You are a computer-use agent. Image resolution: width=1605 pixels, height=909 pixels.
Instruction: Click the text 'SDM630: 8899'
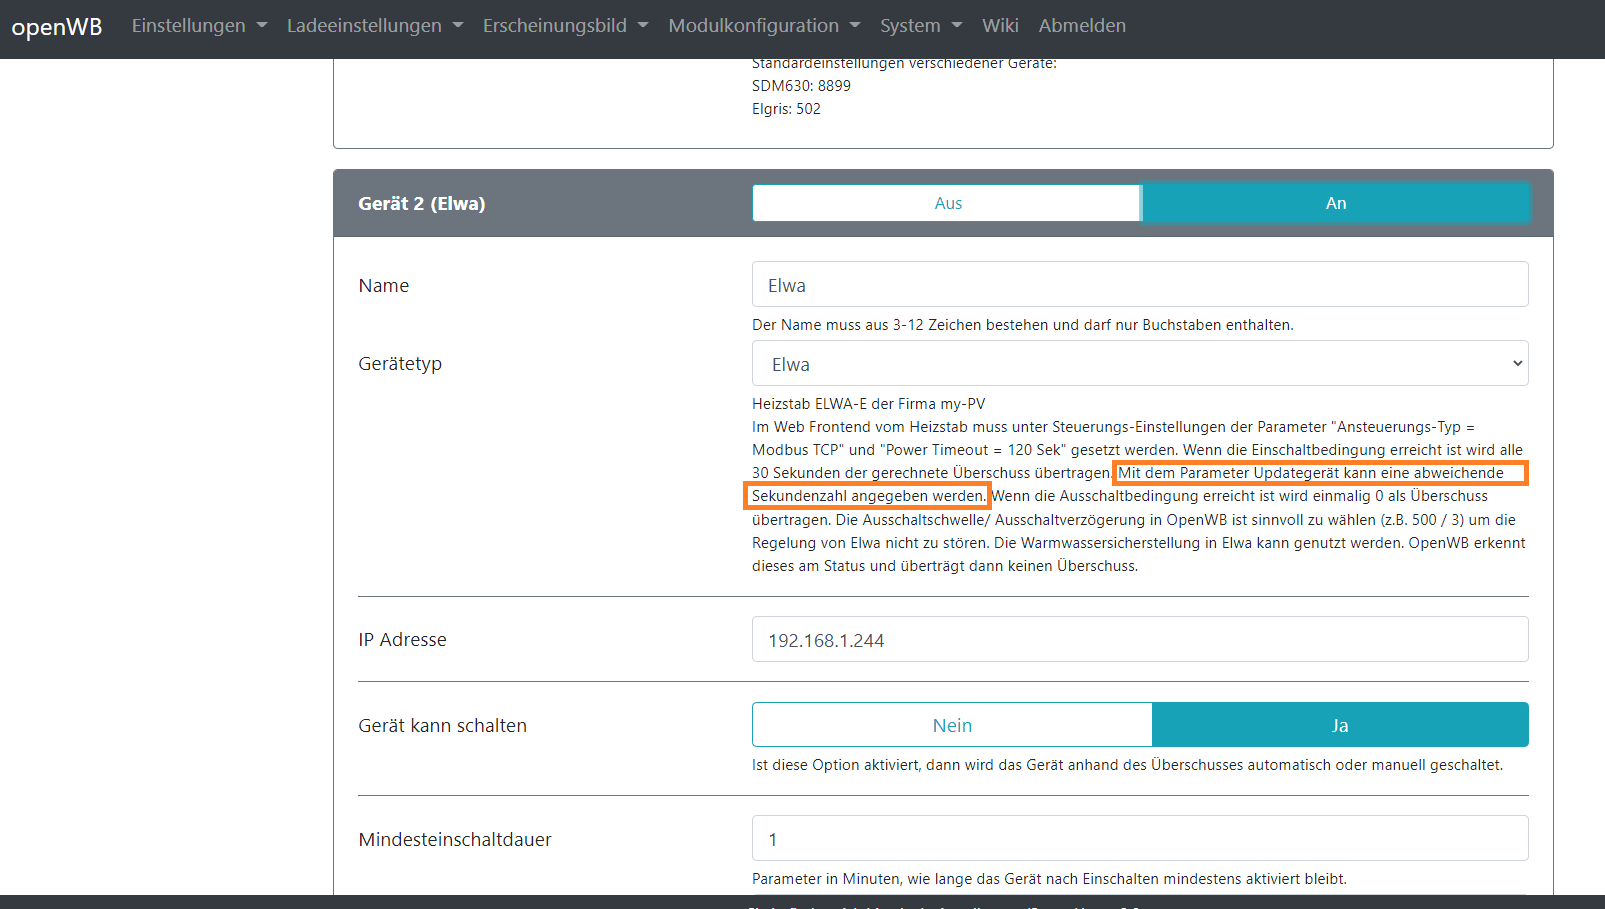click(801, 86)
